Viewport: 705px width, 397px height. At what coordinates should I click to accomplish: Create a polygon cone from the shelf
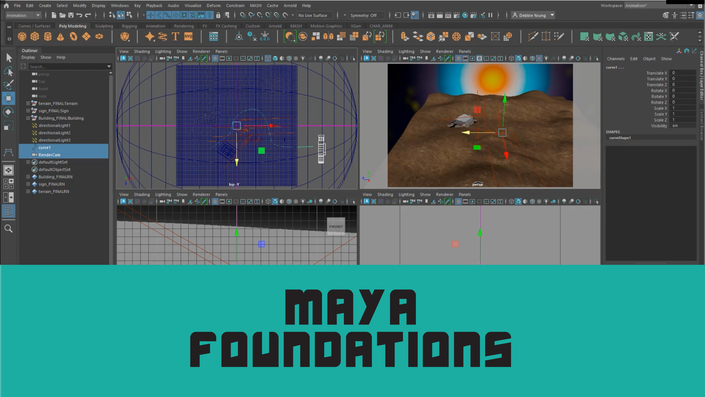coord(60,36)
